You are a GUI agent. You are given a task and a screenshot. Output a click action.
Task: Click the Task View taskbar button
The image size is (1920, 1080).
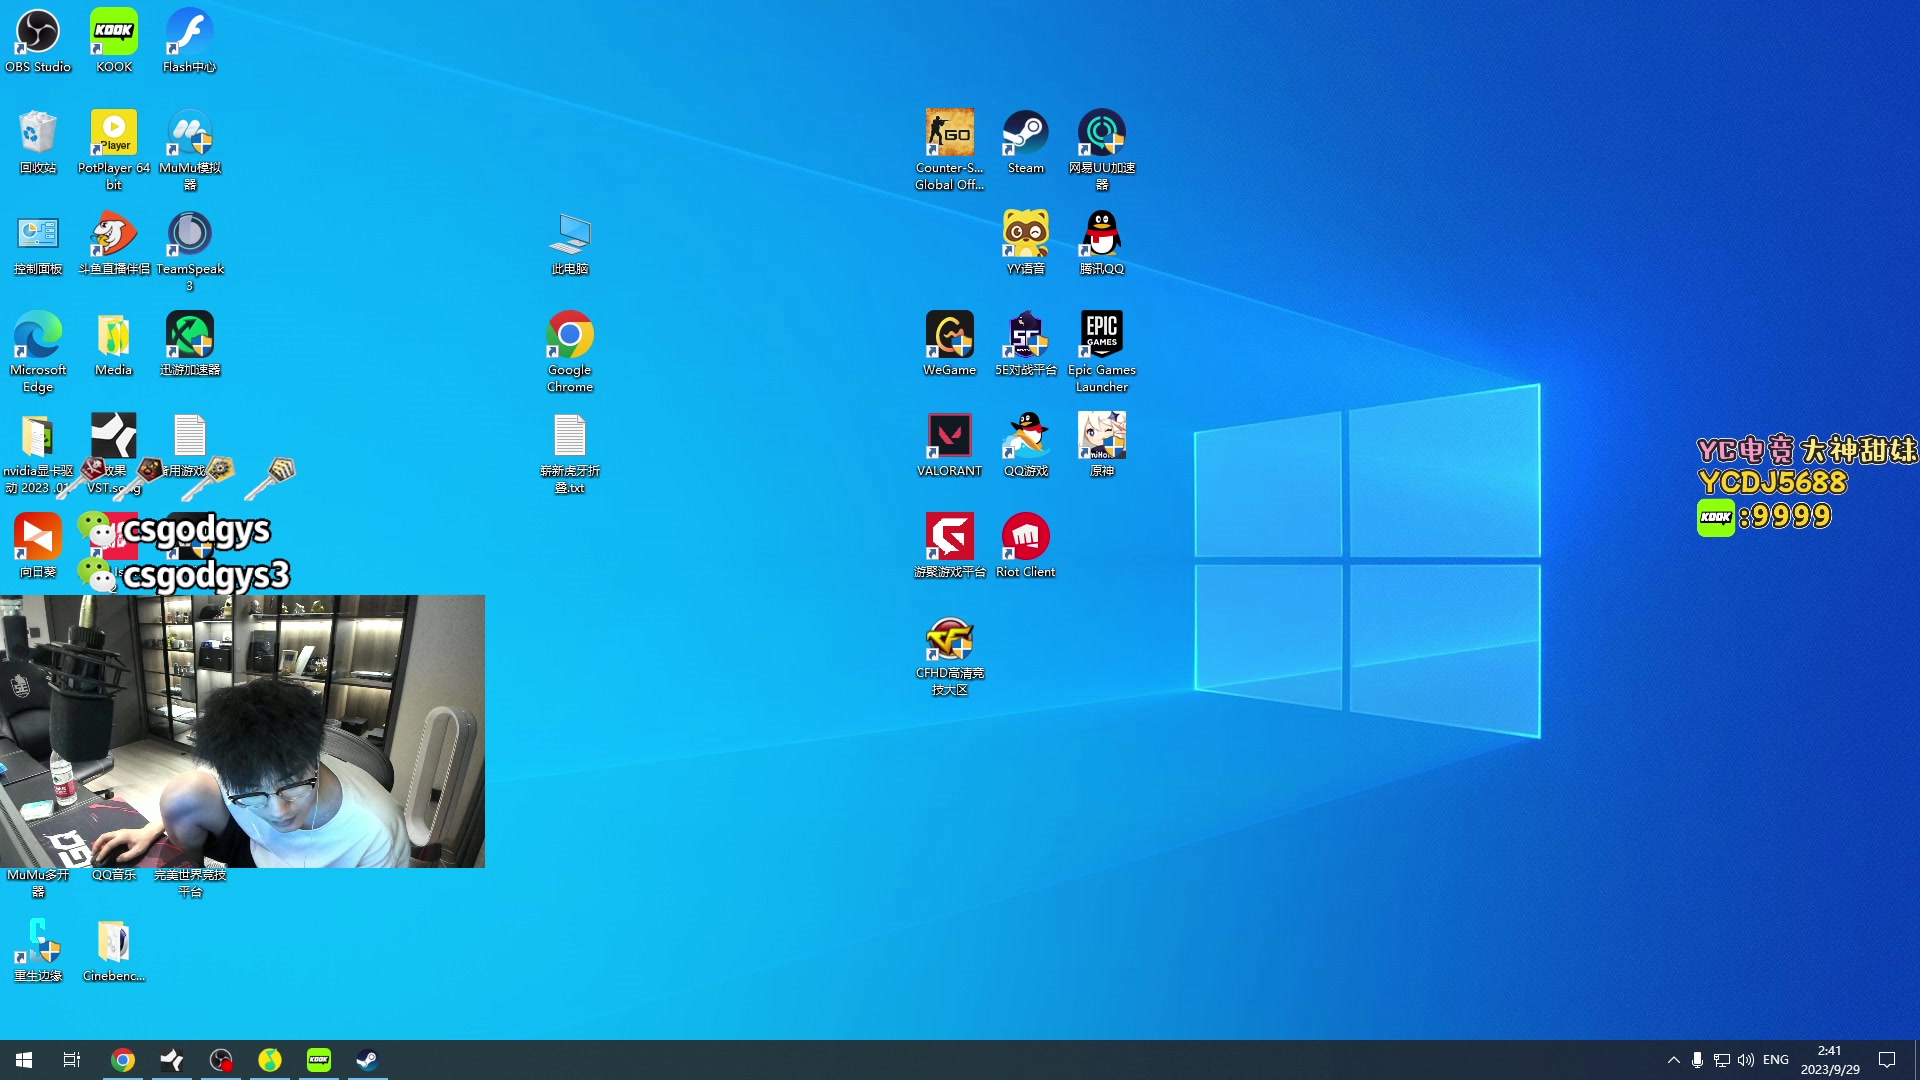pos(72,1060)
